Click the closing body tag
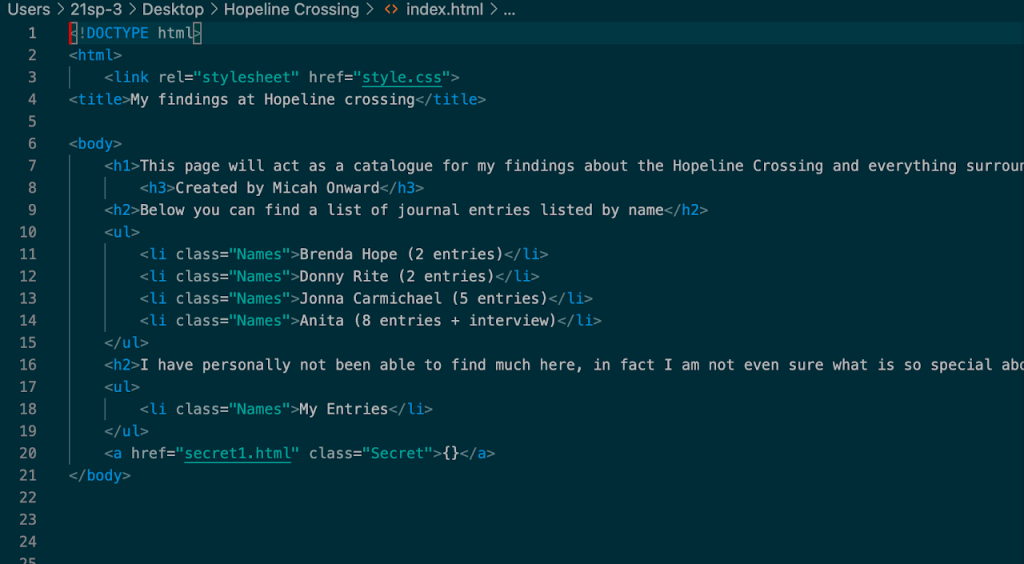Viewport: 1024px width, 564px height. [100, 475]
